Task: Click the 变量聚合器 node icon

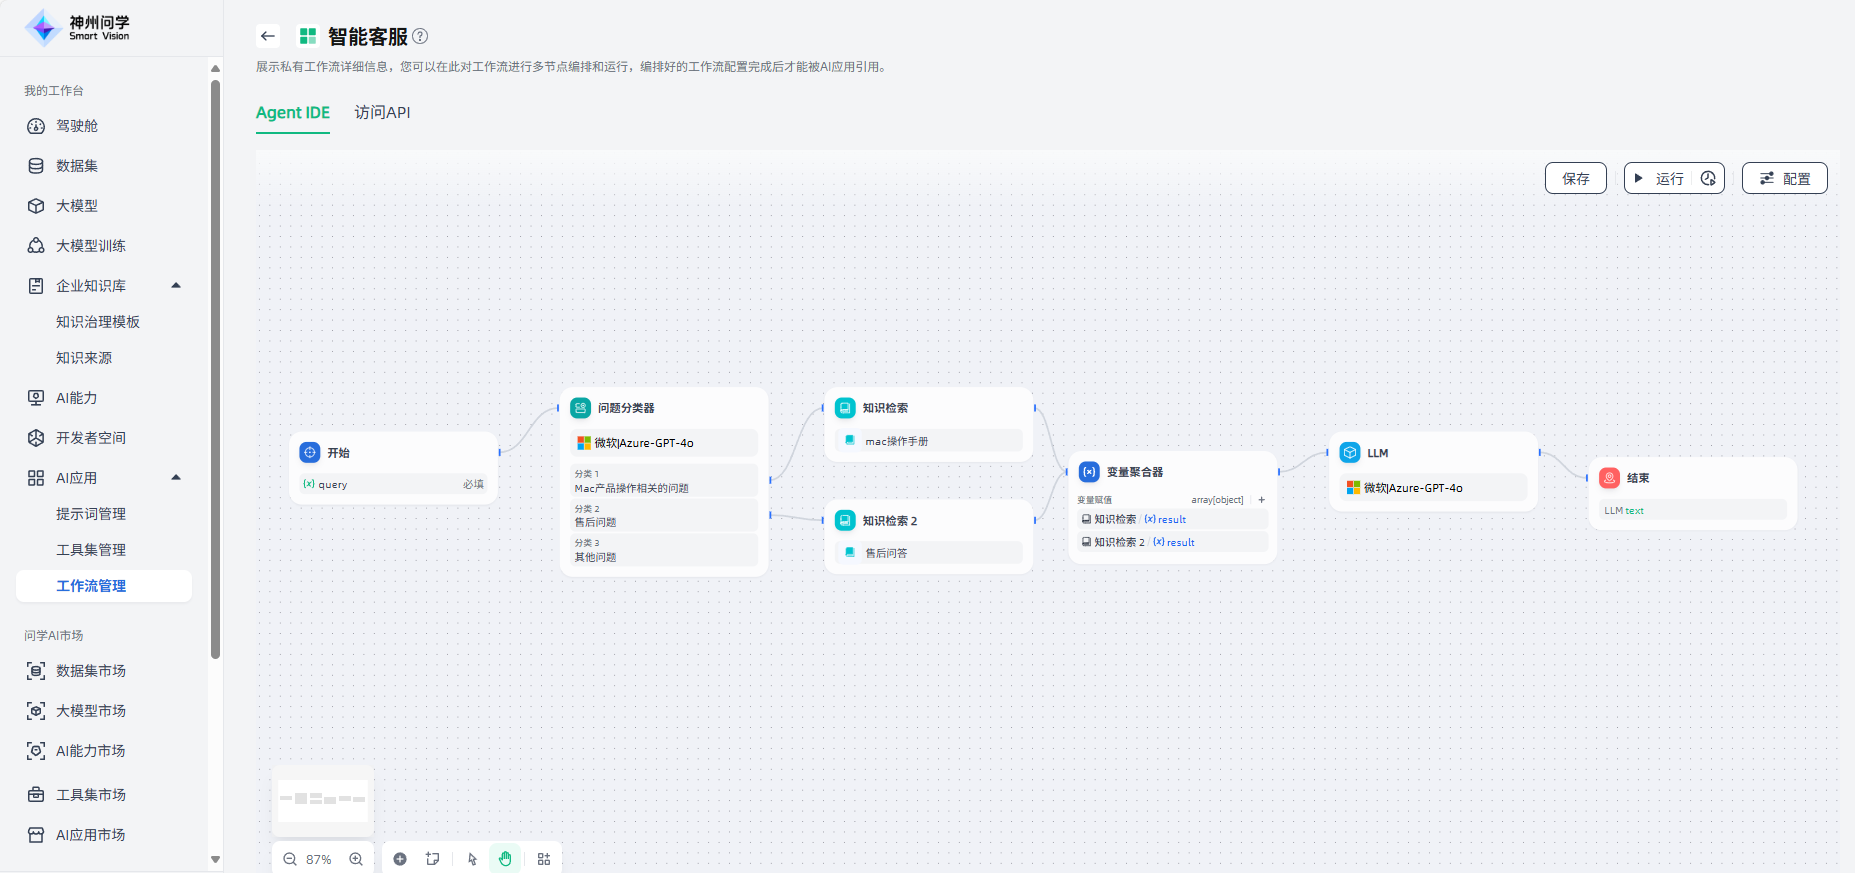Action: (x=1090, y=472)
